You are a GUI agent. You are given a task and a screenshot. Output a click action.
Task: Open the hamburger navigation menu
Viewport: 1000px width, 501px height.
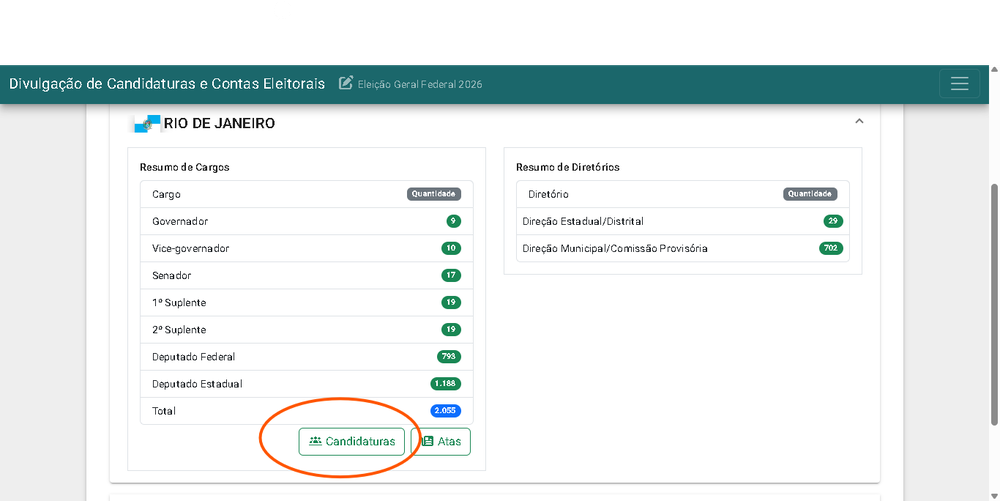click(959, 84)
